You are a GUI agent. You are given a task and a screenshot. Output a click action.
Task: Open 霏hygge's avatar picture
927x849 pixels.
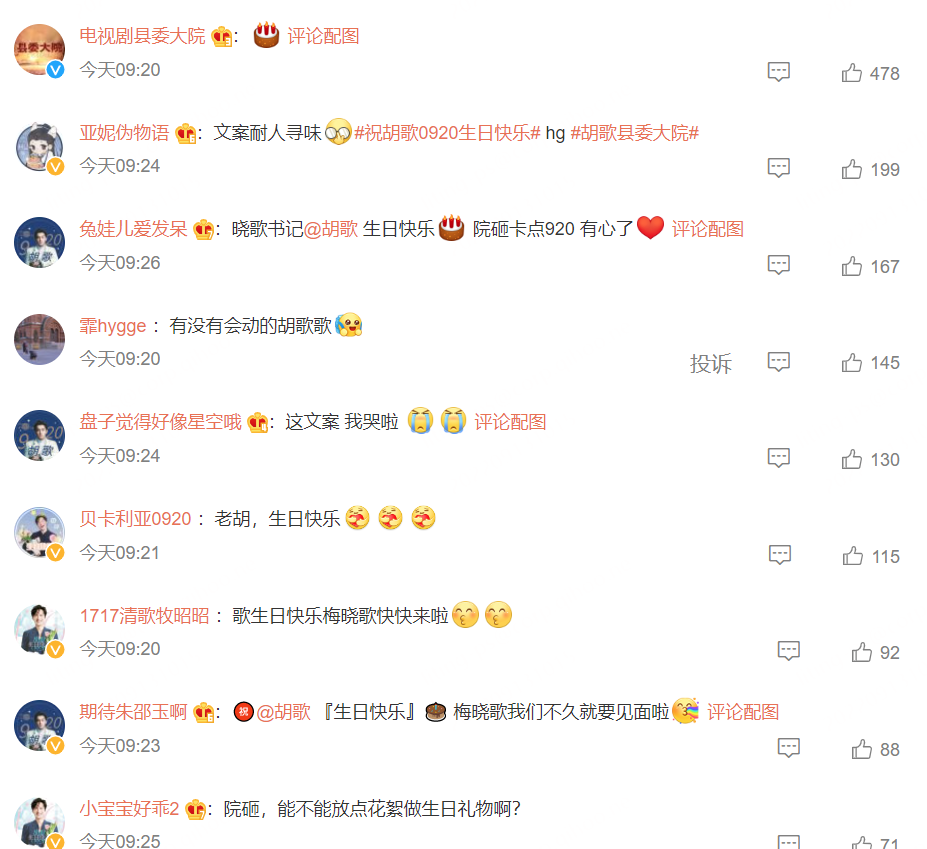coord(39,339)
